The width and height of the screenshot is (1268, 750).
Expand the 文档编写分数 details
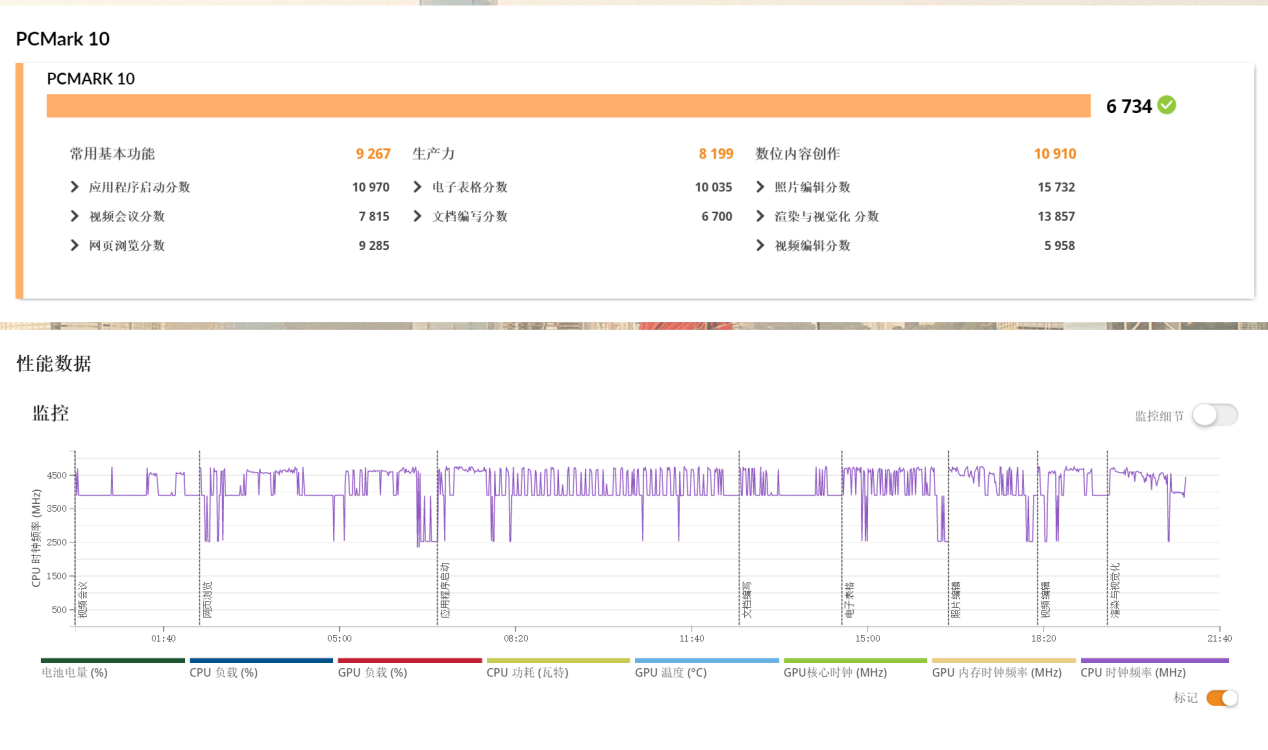coord(418,216)
